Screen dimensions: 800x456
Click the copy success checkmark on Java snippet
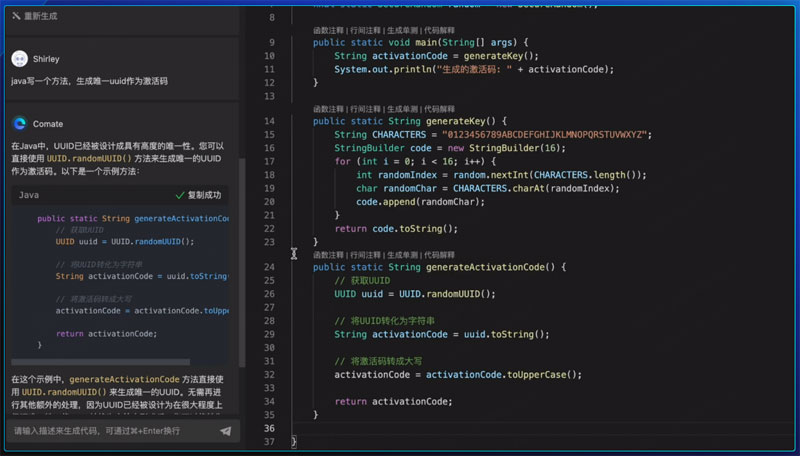pyautogui.click(x=180, y=195)
